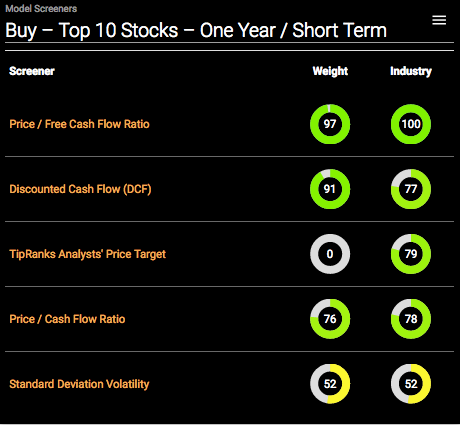Open TipRanks Analysts' Price Target screener
The image size is (460, 425).
tap(87, 254)
